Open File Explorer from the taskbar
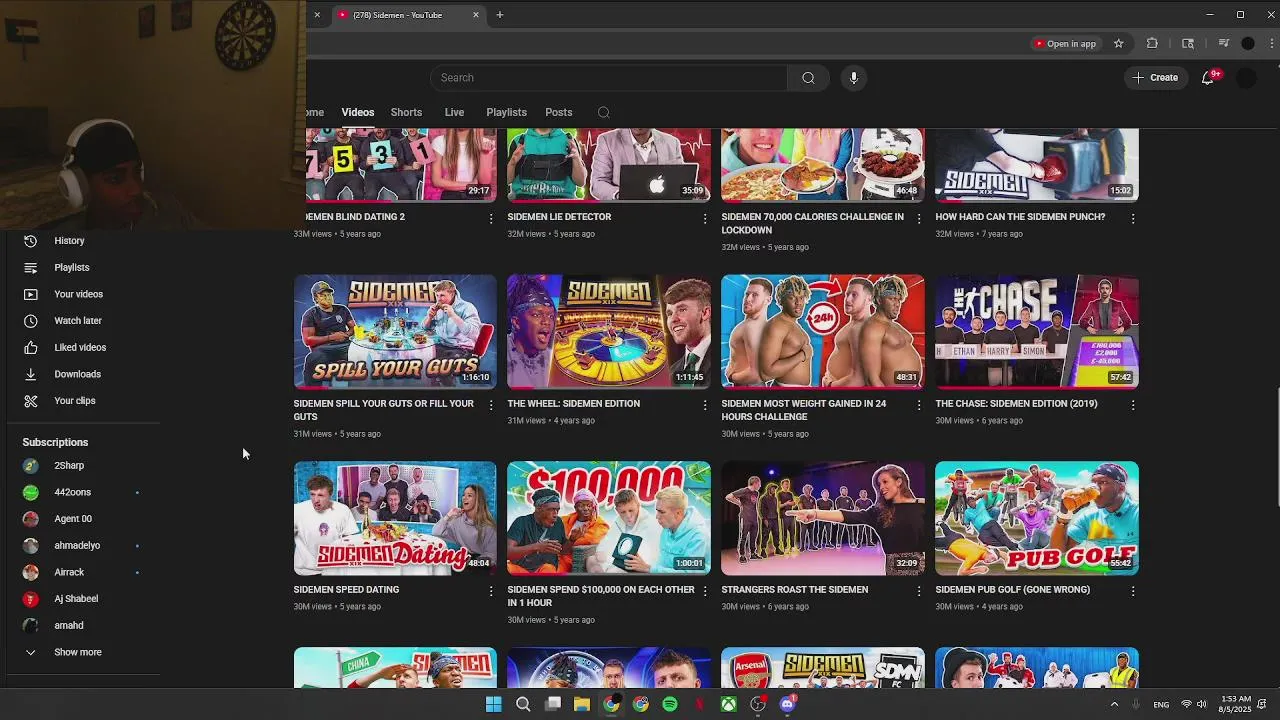Screen dimensions: 1280x720 (x=582, y=704)
